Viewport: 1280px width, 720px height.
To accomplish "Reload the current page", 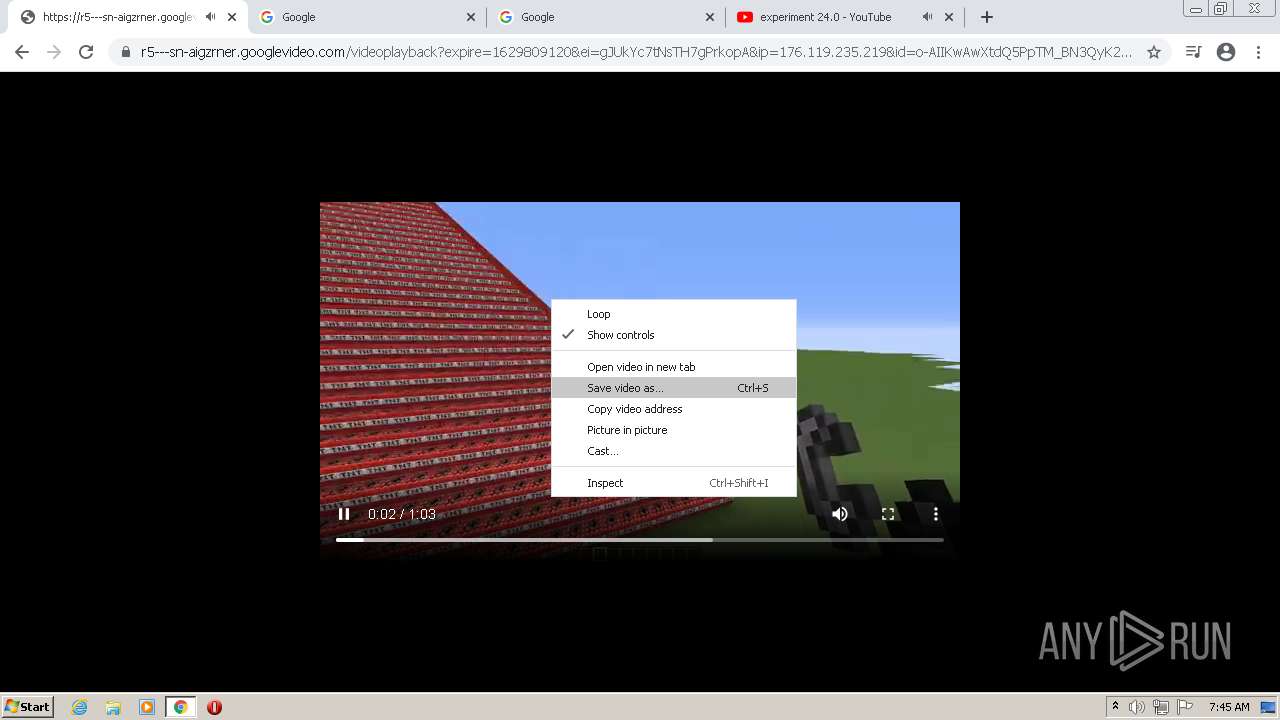I will tap(86, 52).
